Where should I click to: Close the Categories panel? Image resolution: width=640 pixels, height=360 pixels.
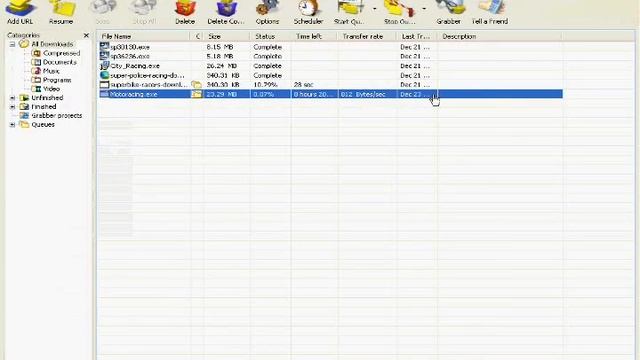86,36
